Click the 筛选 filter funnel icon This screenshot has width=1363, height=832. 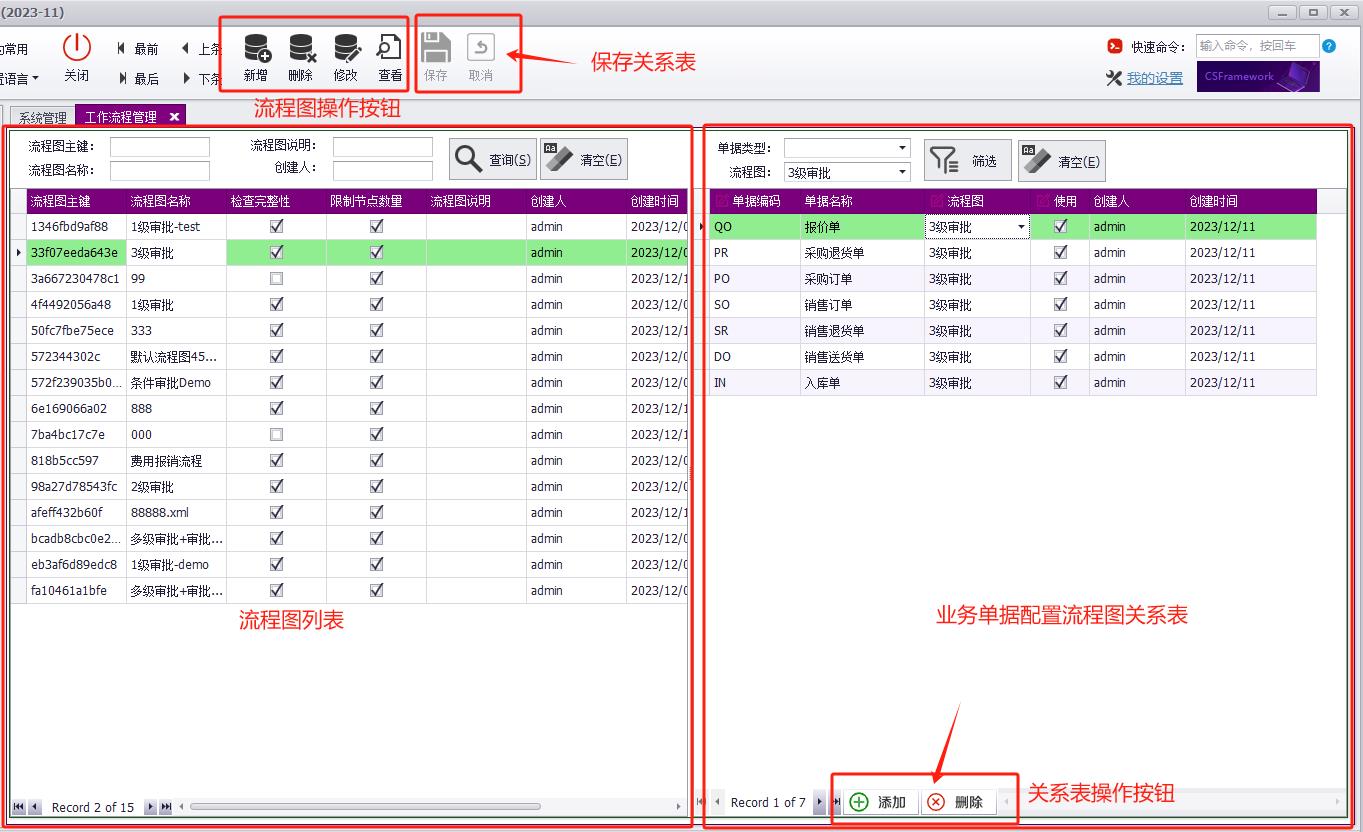942,160
